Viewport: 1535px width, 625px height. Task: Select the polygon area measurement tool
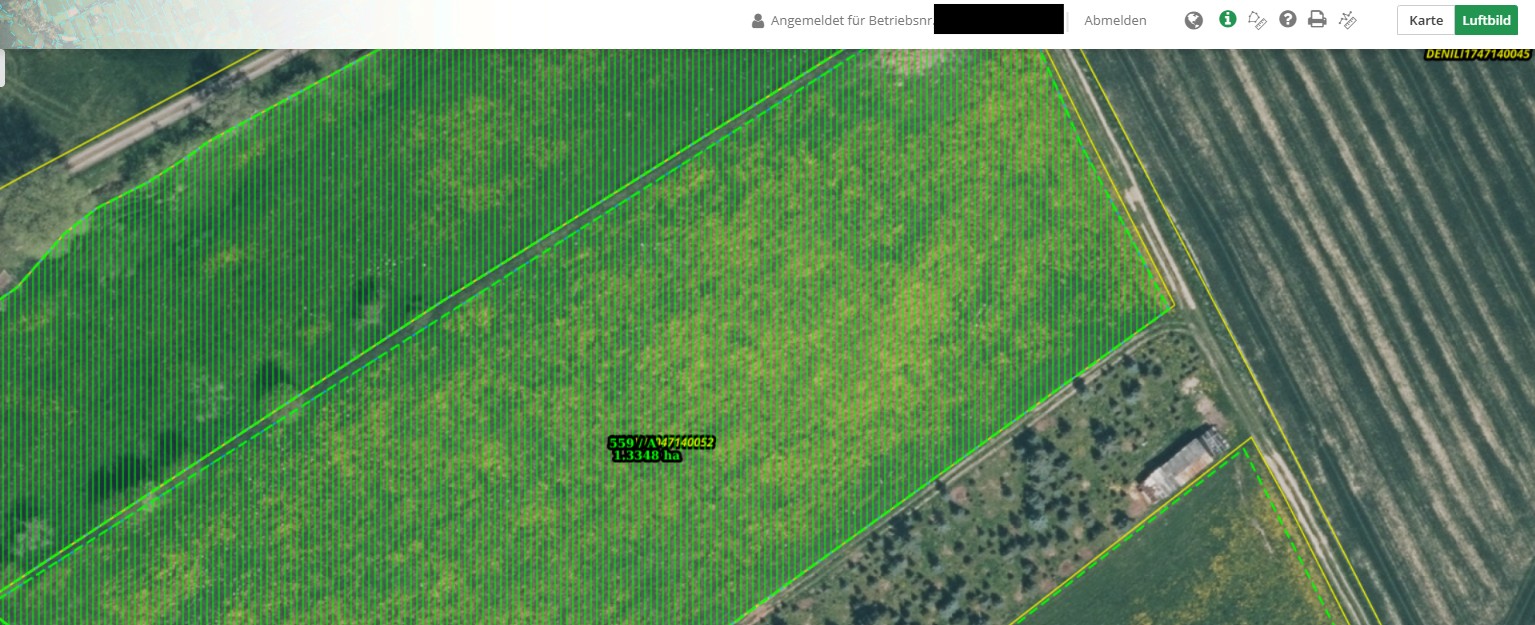pyautogui.click(x=1258, y=20)
